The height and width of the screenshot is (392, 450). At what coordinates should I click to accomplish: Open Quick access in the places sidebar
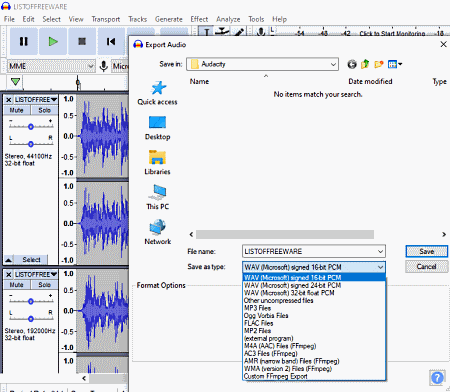(157, 93)
